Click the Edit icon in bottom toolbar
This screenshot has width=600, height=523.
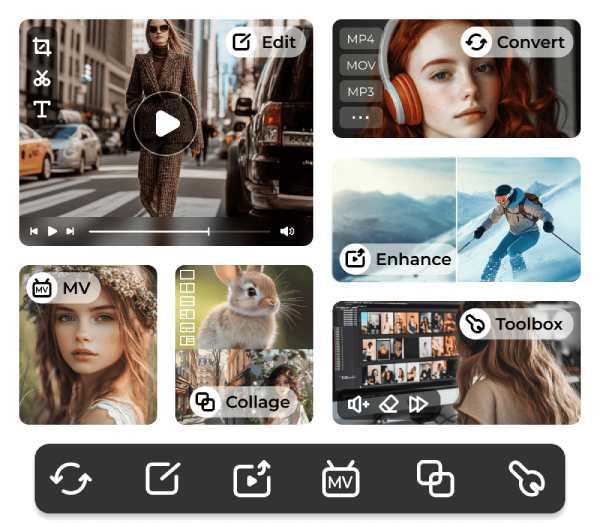(163, 478)
